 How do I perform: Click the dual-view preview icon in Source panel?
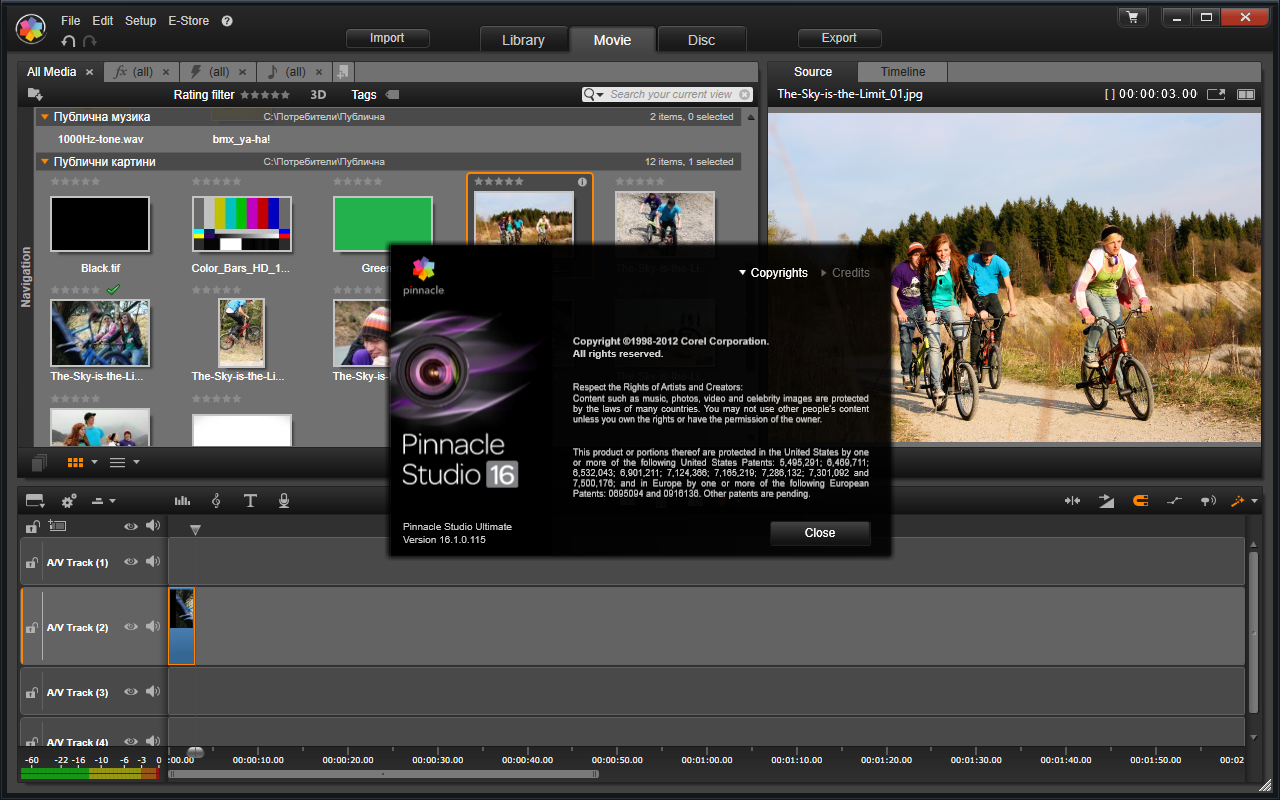(1246, 94)
